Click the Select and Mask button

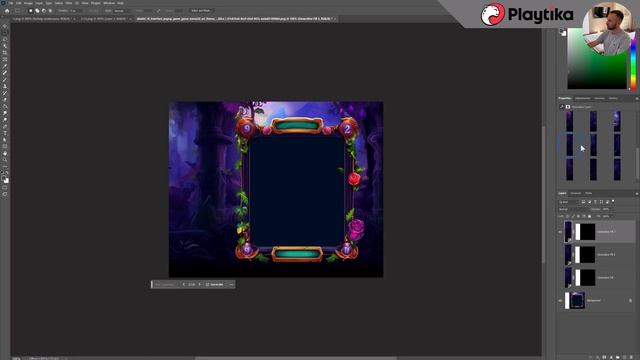point(201,11)
